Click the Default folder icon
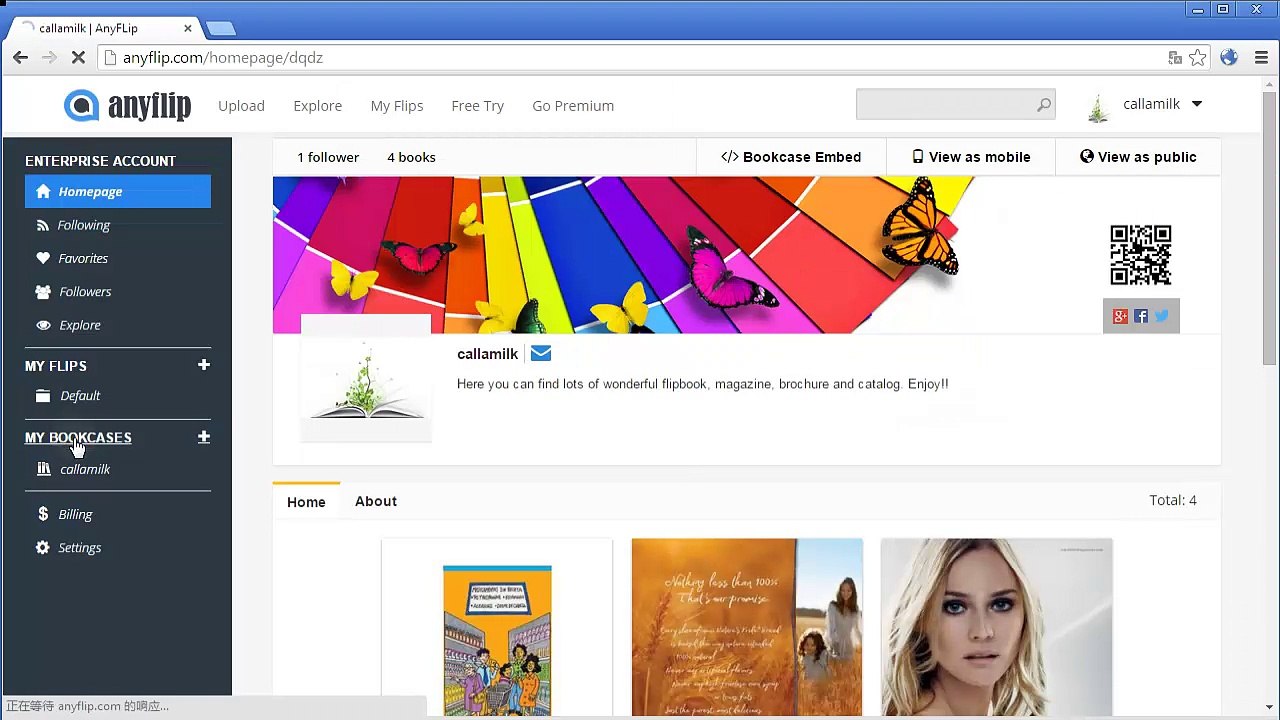 (42, 395)
